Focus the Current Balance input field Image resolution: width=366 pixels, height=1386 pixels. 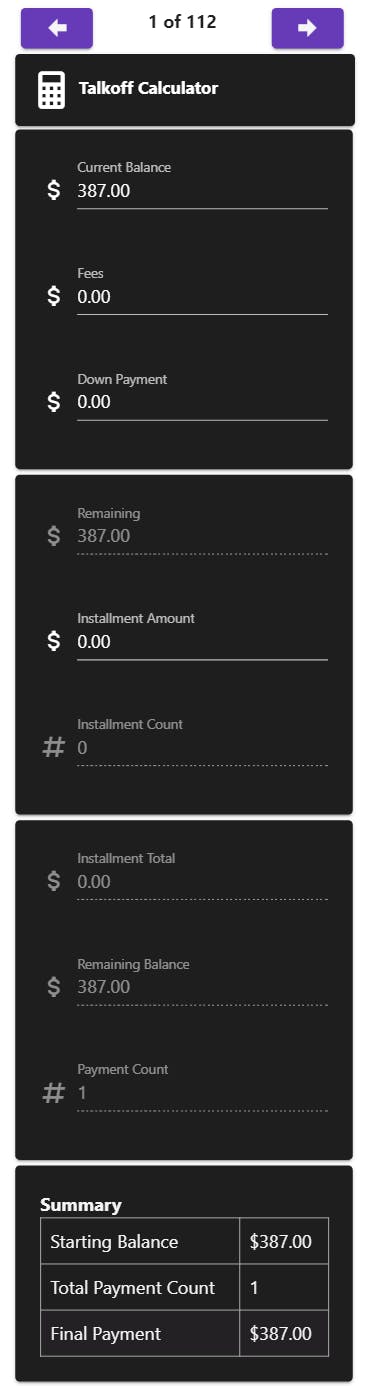[202, 191]
